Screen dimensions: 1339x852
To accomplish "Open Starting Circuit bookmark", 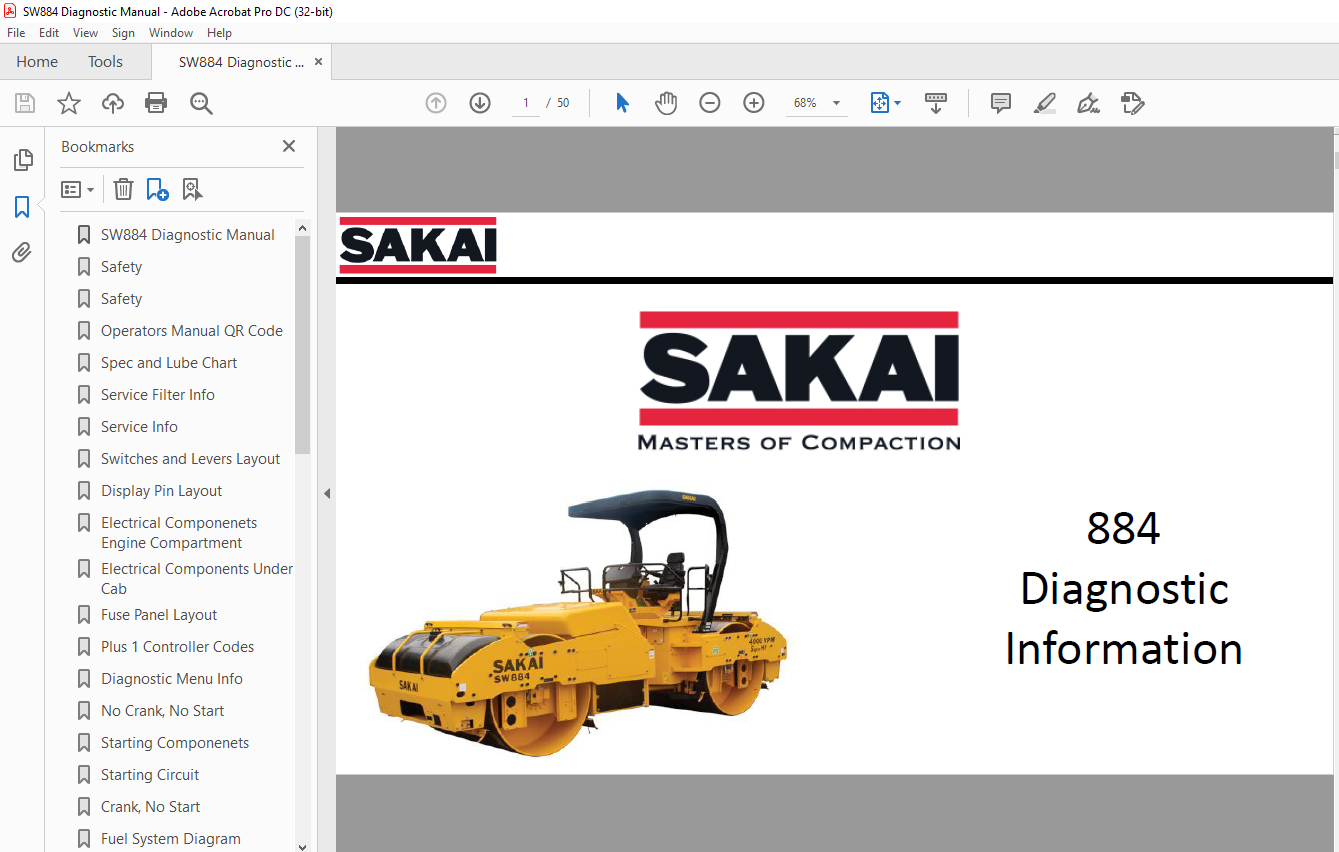I will (x=150, y=775).
